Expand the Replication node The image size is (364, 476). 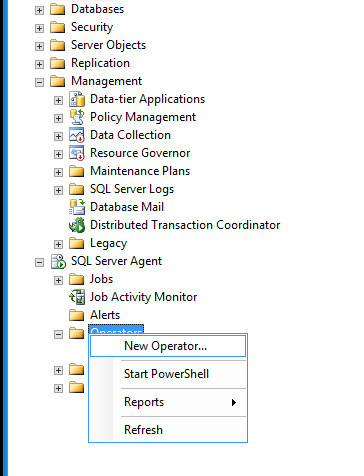click(x=39, y=64)
